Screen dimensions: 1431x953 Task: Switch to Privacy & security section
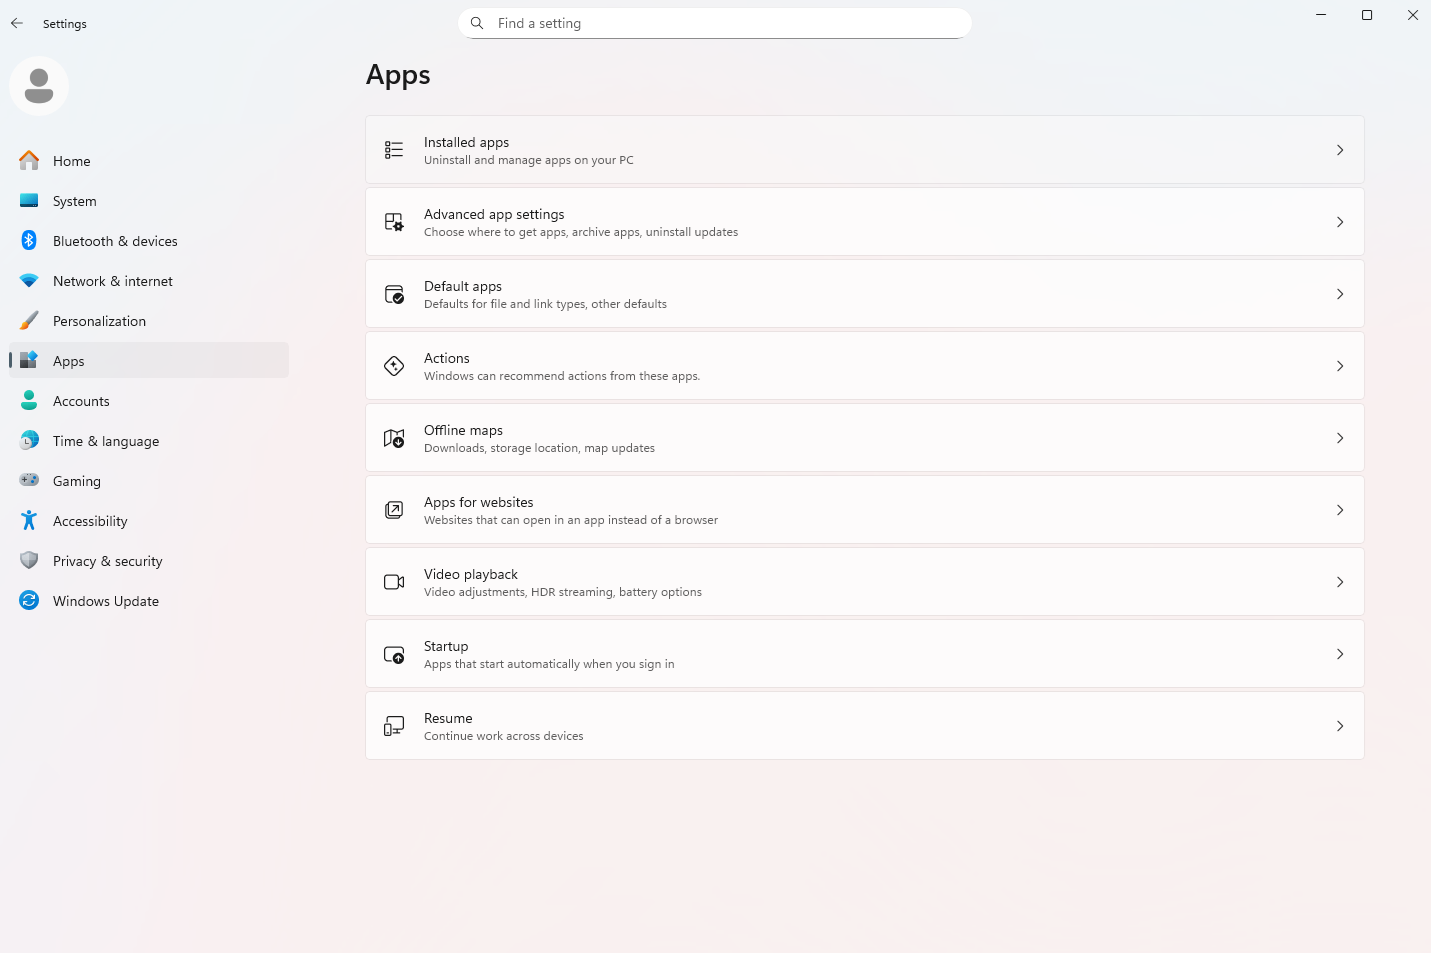point(107,561)
